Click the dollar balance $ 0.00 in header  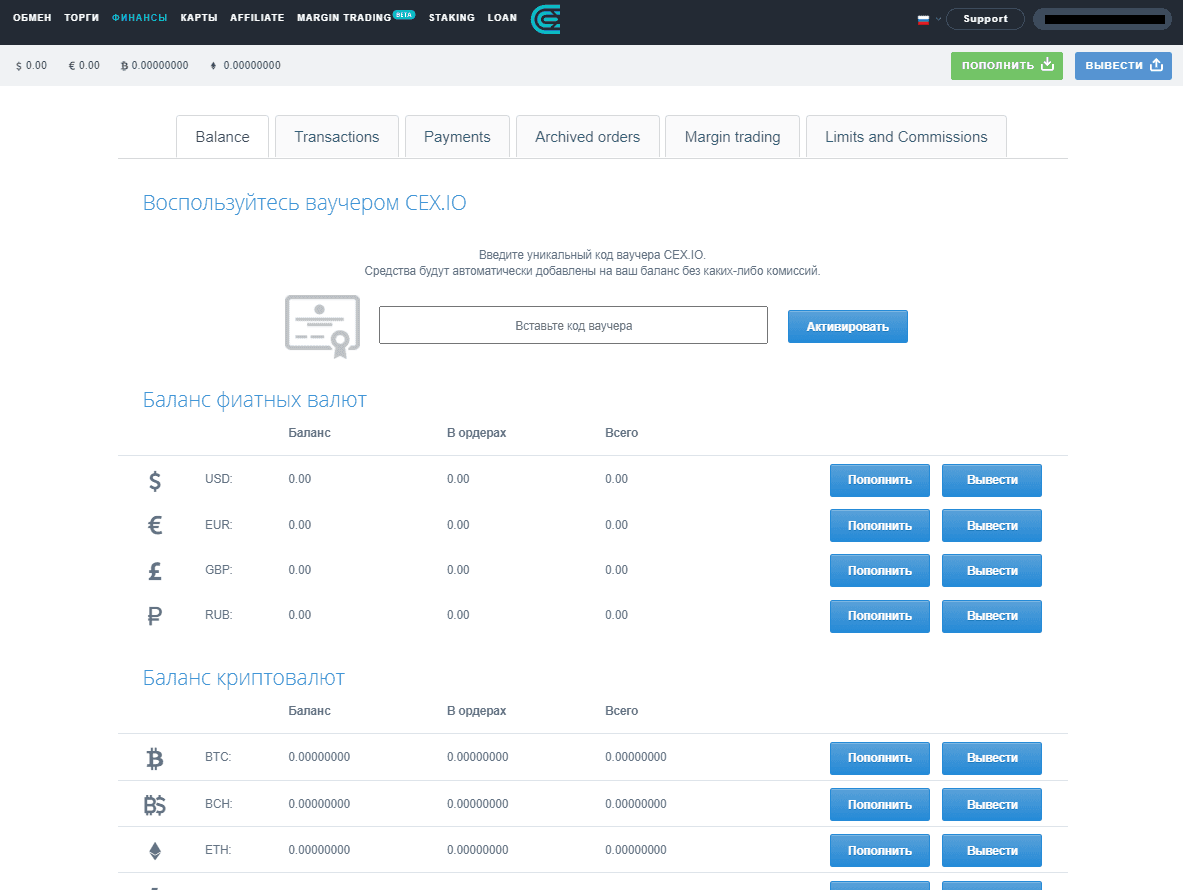coord(31,66)
